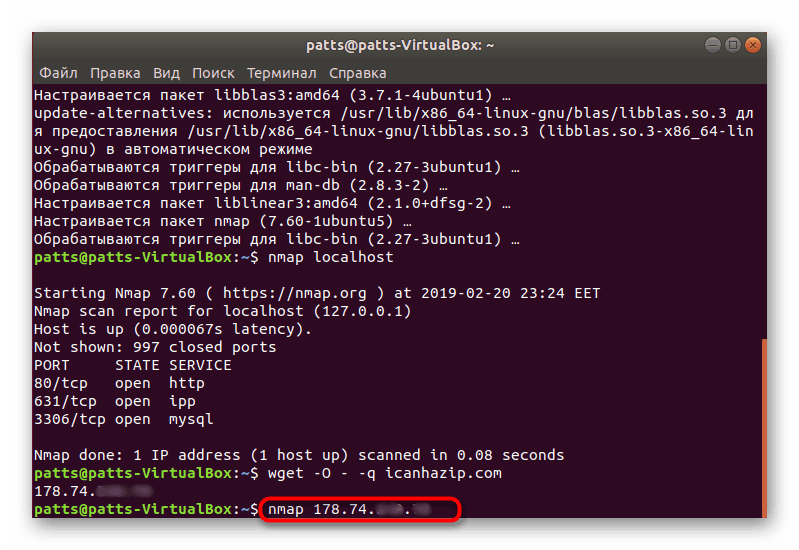Click the 'nmap 178.74' command on last prompt
The width and height of the screenshot is (799, 550).
click(x=349, y=509)
